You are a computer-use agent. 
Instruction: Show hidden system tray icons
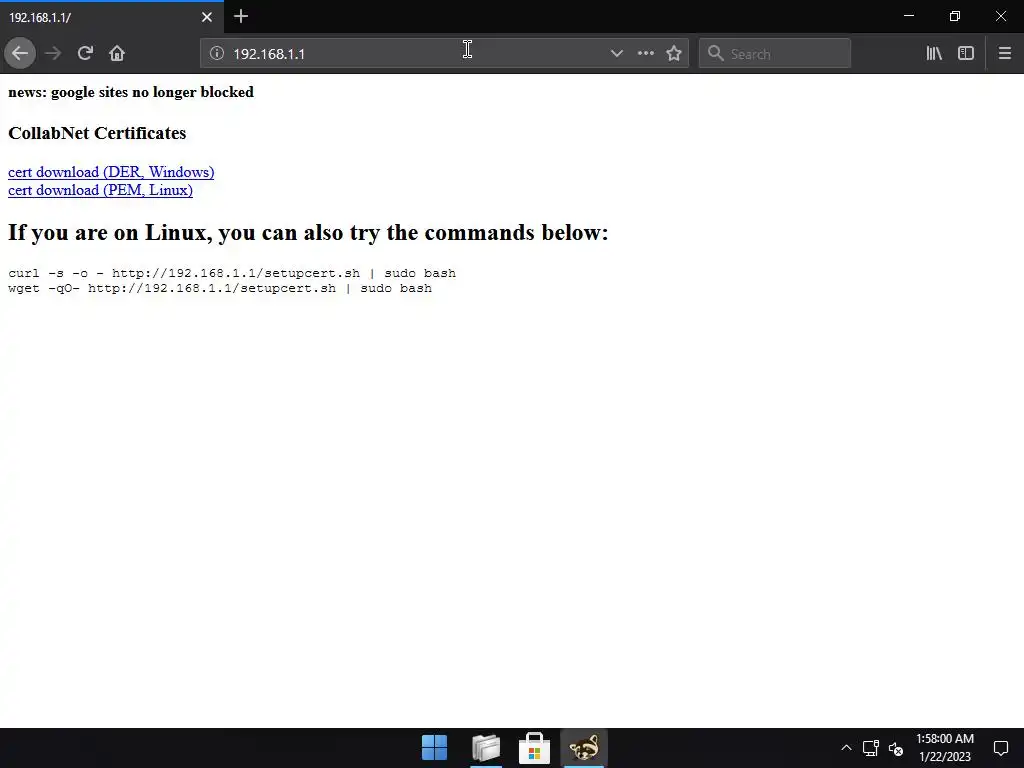click(846, 748)
